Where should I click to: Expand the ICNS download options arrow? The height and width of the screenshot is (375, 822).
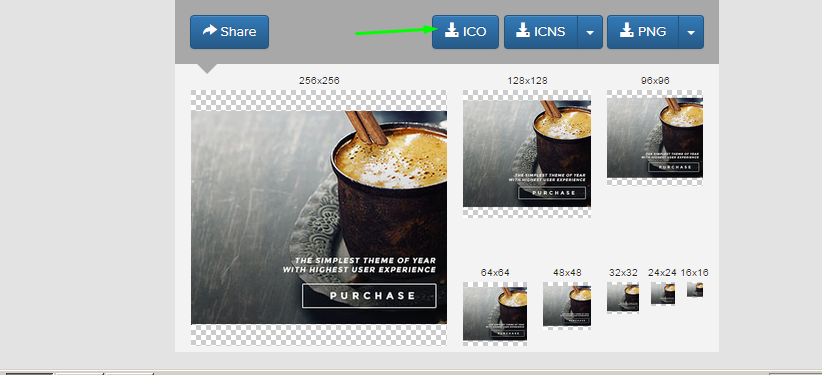tap(590, 32)
